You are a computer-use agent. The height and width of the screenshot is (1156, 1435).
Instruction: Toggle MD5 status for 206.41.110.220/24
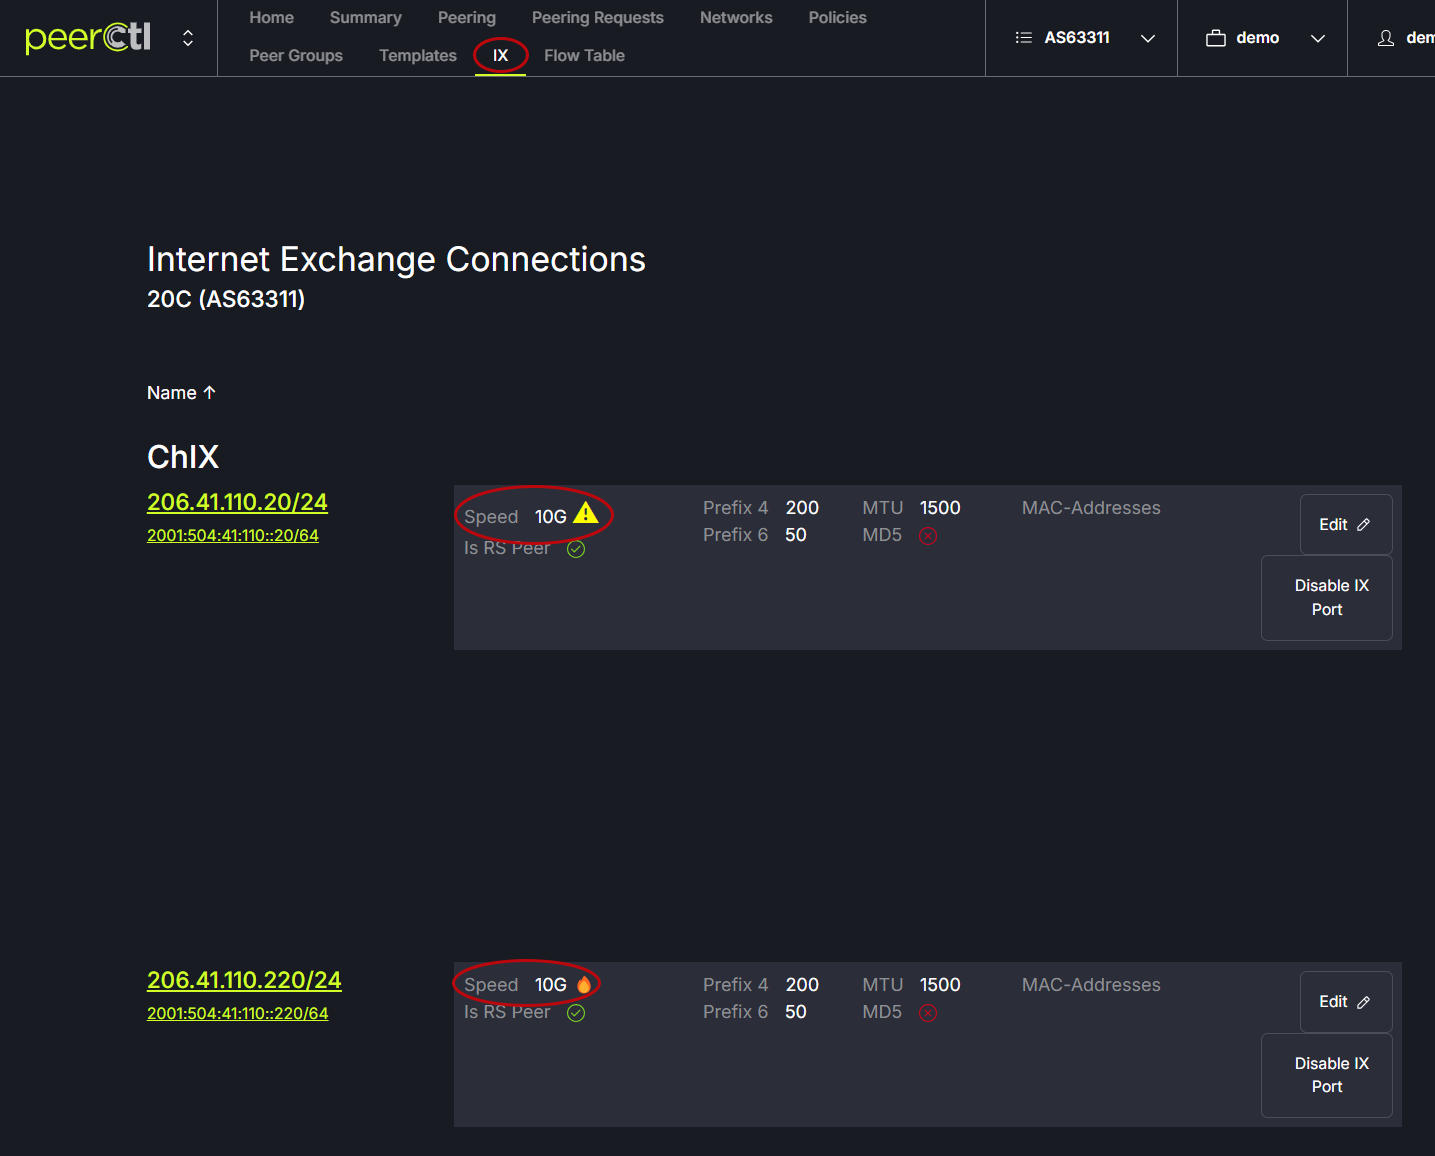coord(928,1013)
